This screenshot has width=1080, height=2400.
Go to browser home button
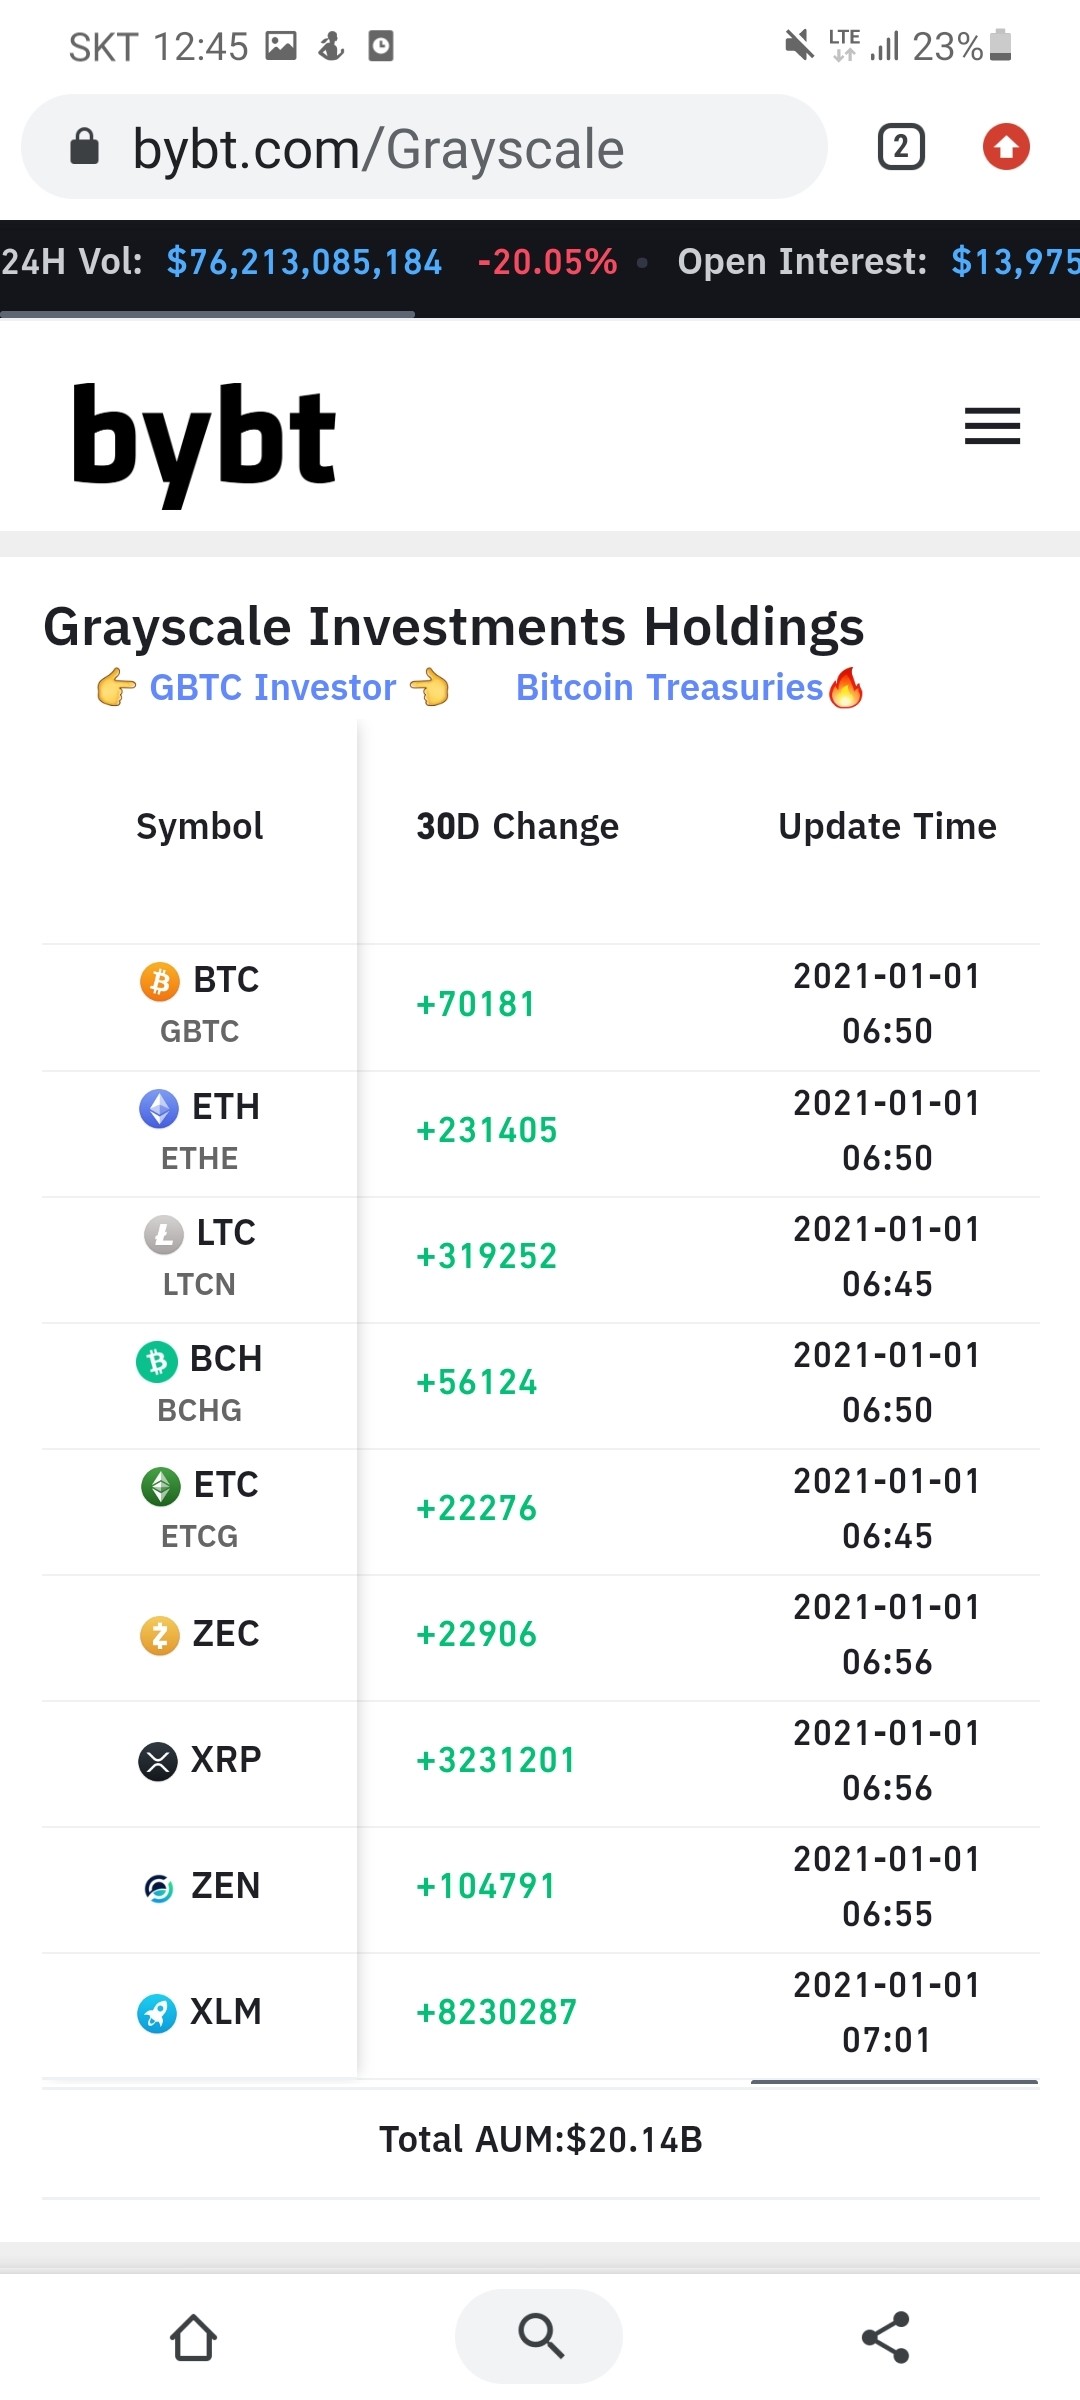coord(193,2337)
